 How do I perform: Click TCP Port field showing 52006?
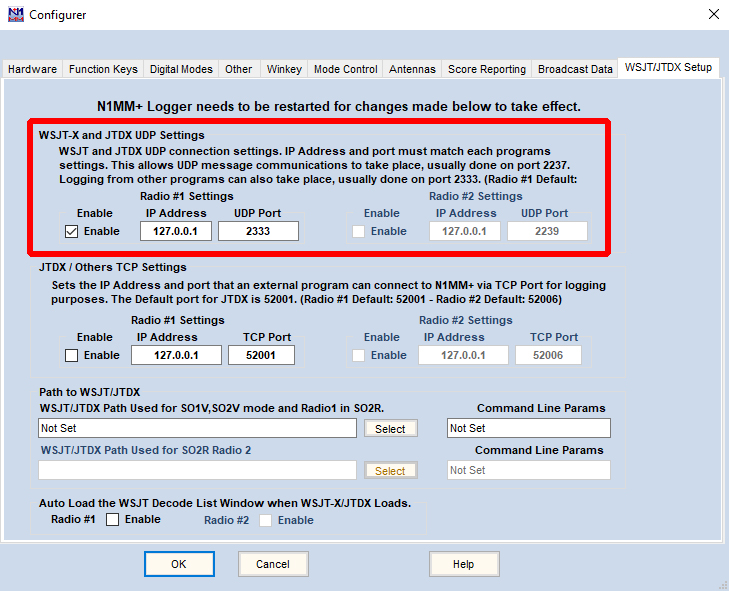548,355
